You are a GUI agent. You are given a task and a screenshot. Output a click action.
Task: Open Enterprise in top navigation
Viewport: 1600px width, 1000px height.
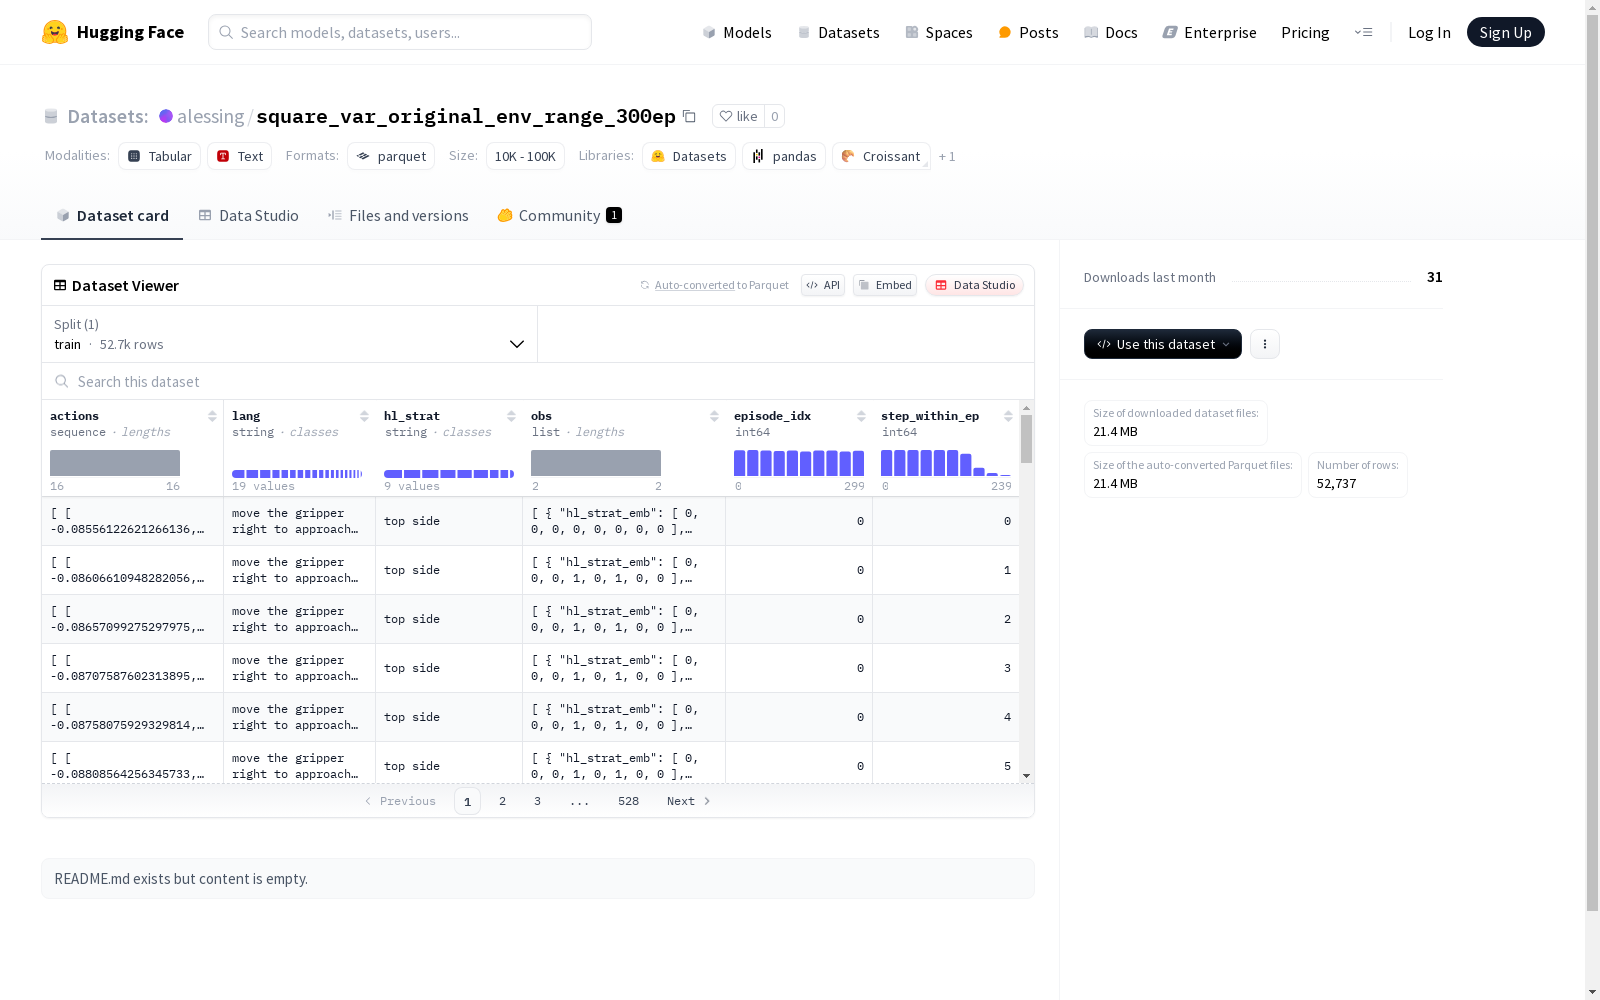[x=1210, y=32]
